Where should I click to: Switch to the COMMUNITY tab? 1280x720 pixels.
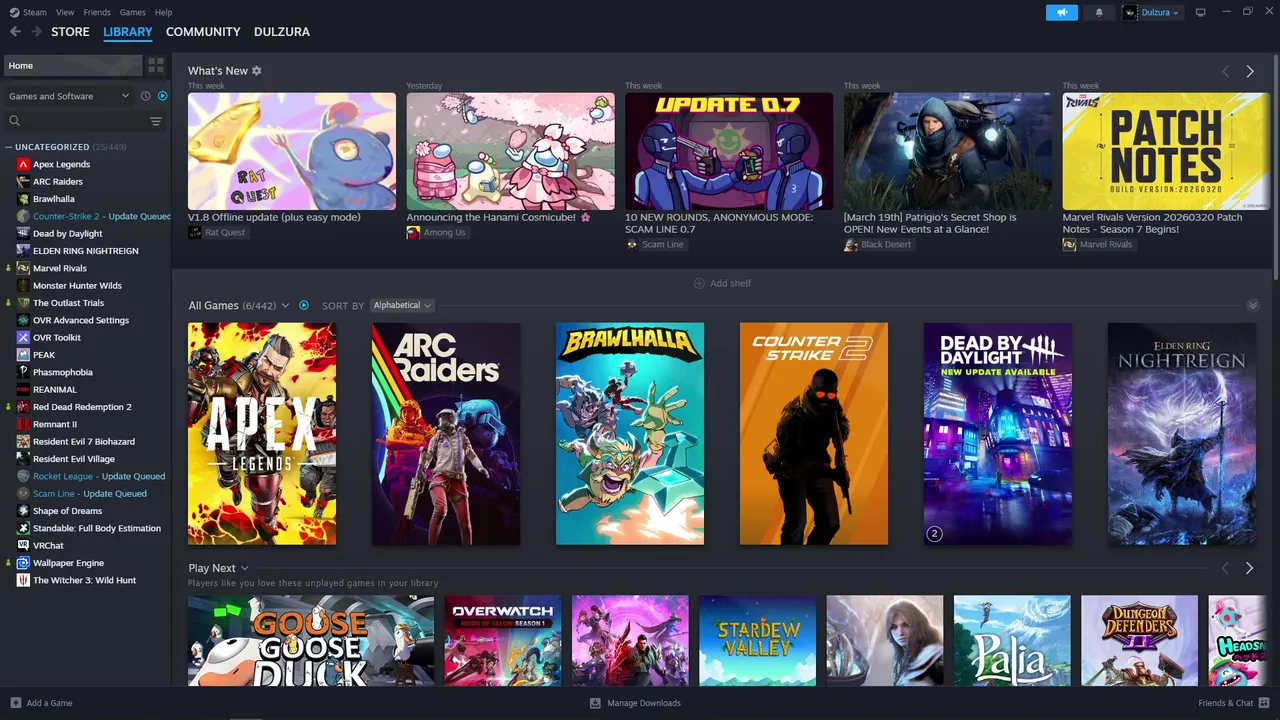203,32
